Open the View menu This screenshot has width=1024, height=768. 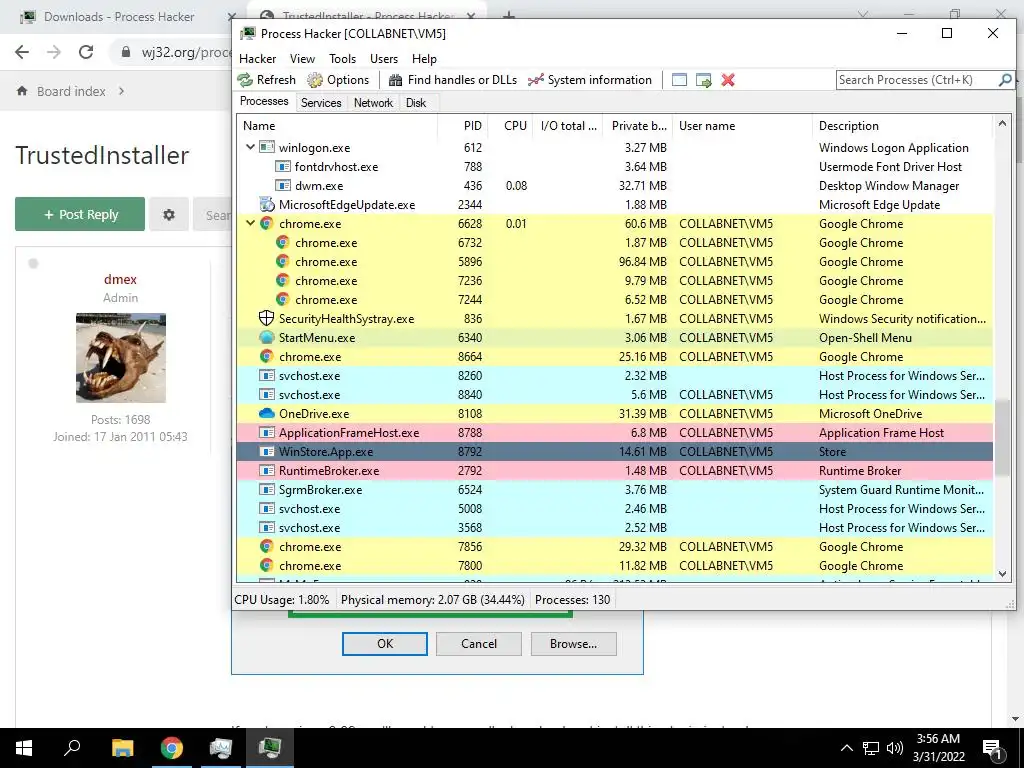[302, 59]
